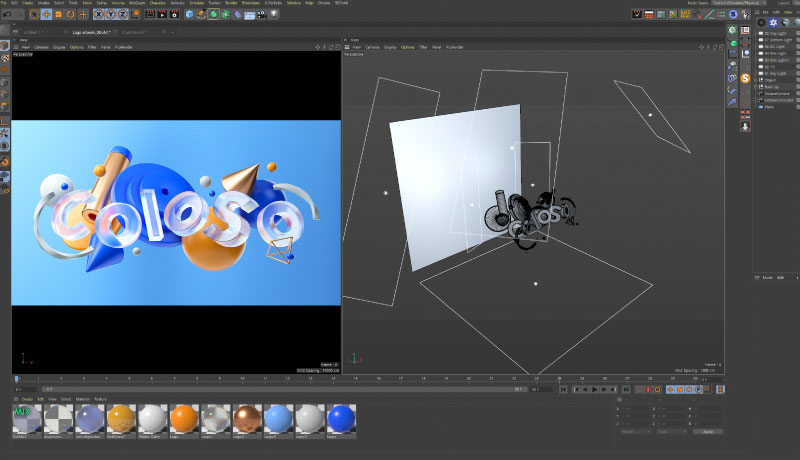Click the blue round S icon in the top-right toolbar
Screen dimensions: 800x460
pyautogui.click(x=733, y=14)
